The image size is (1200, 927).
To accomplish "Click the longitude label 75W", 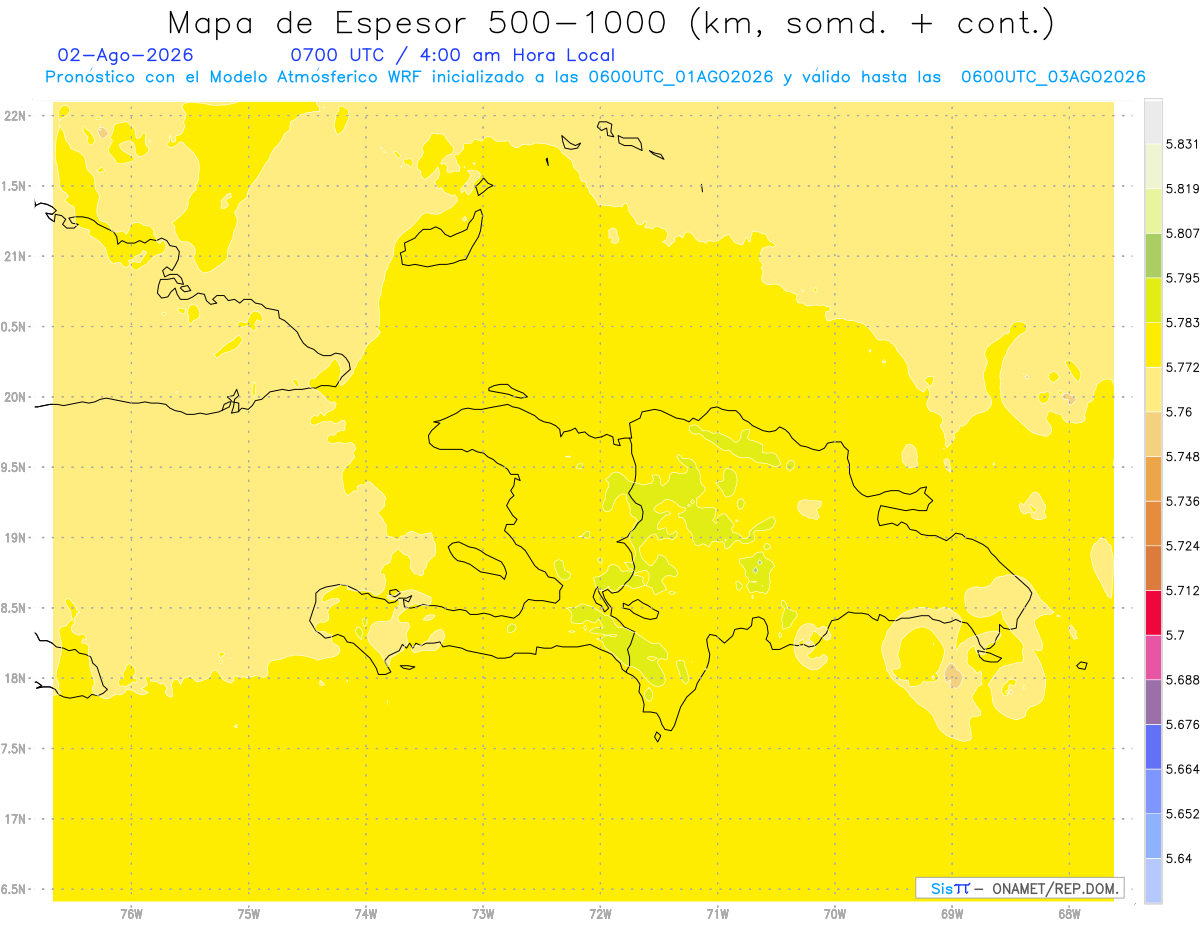I will click(x=249, y=914).
